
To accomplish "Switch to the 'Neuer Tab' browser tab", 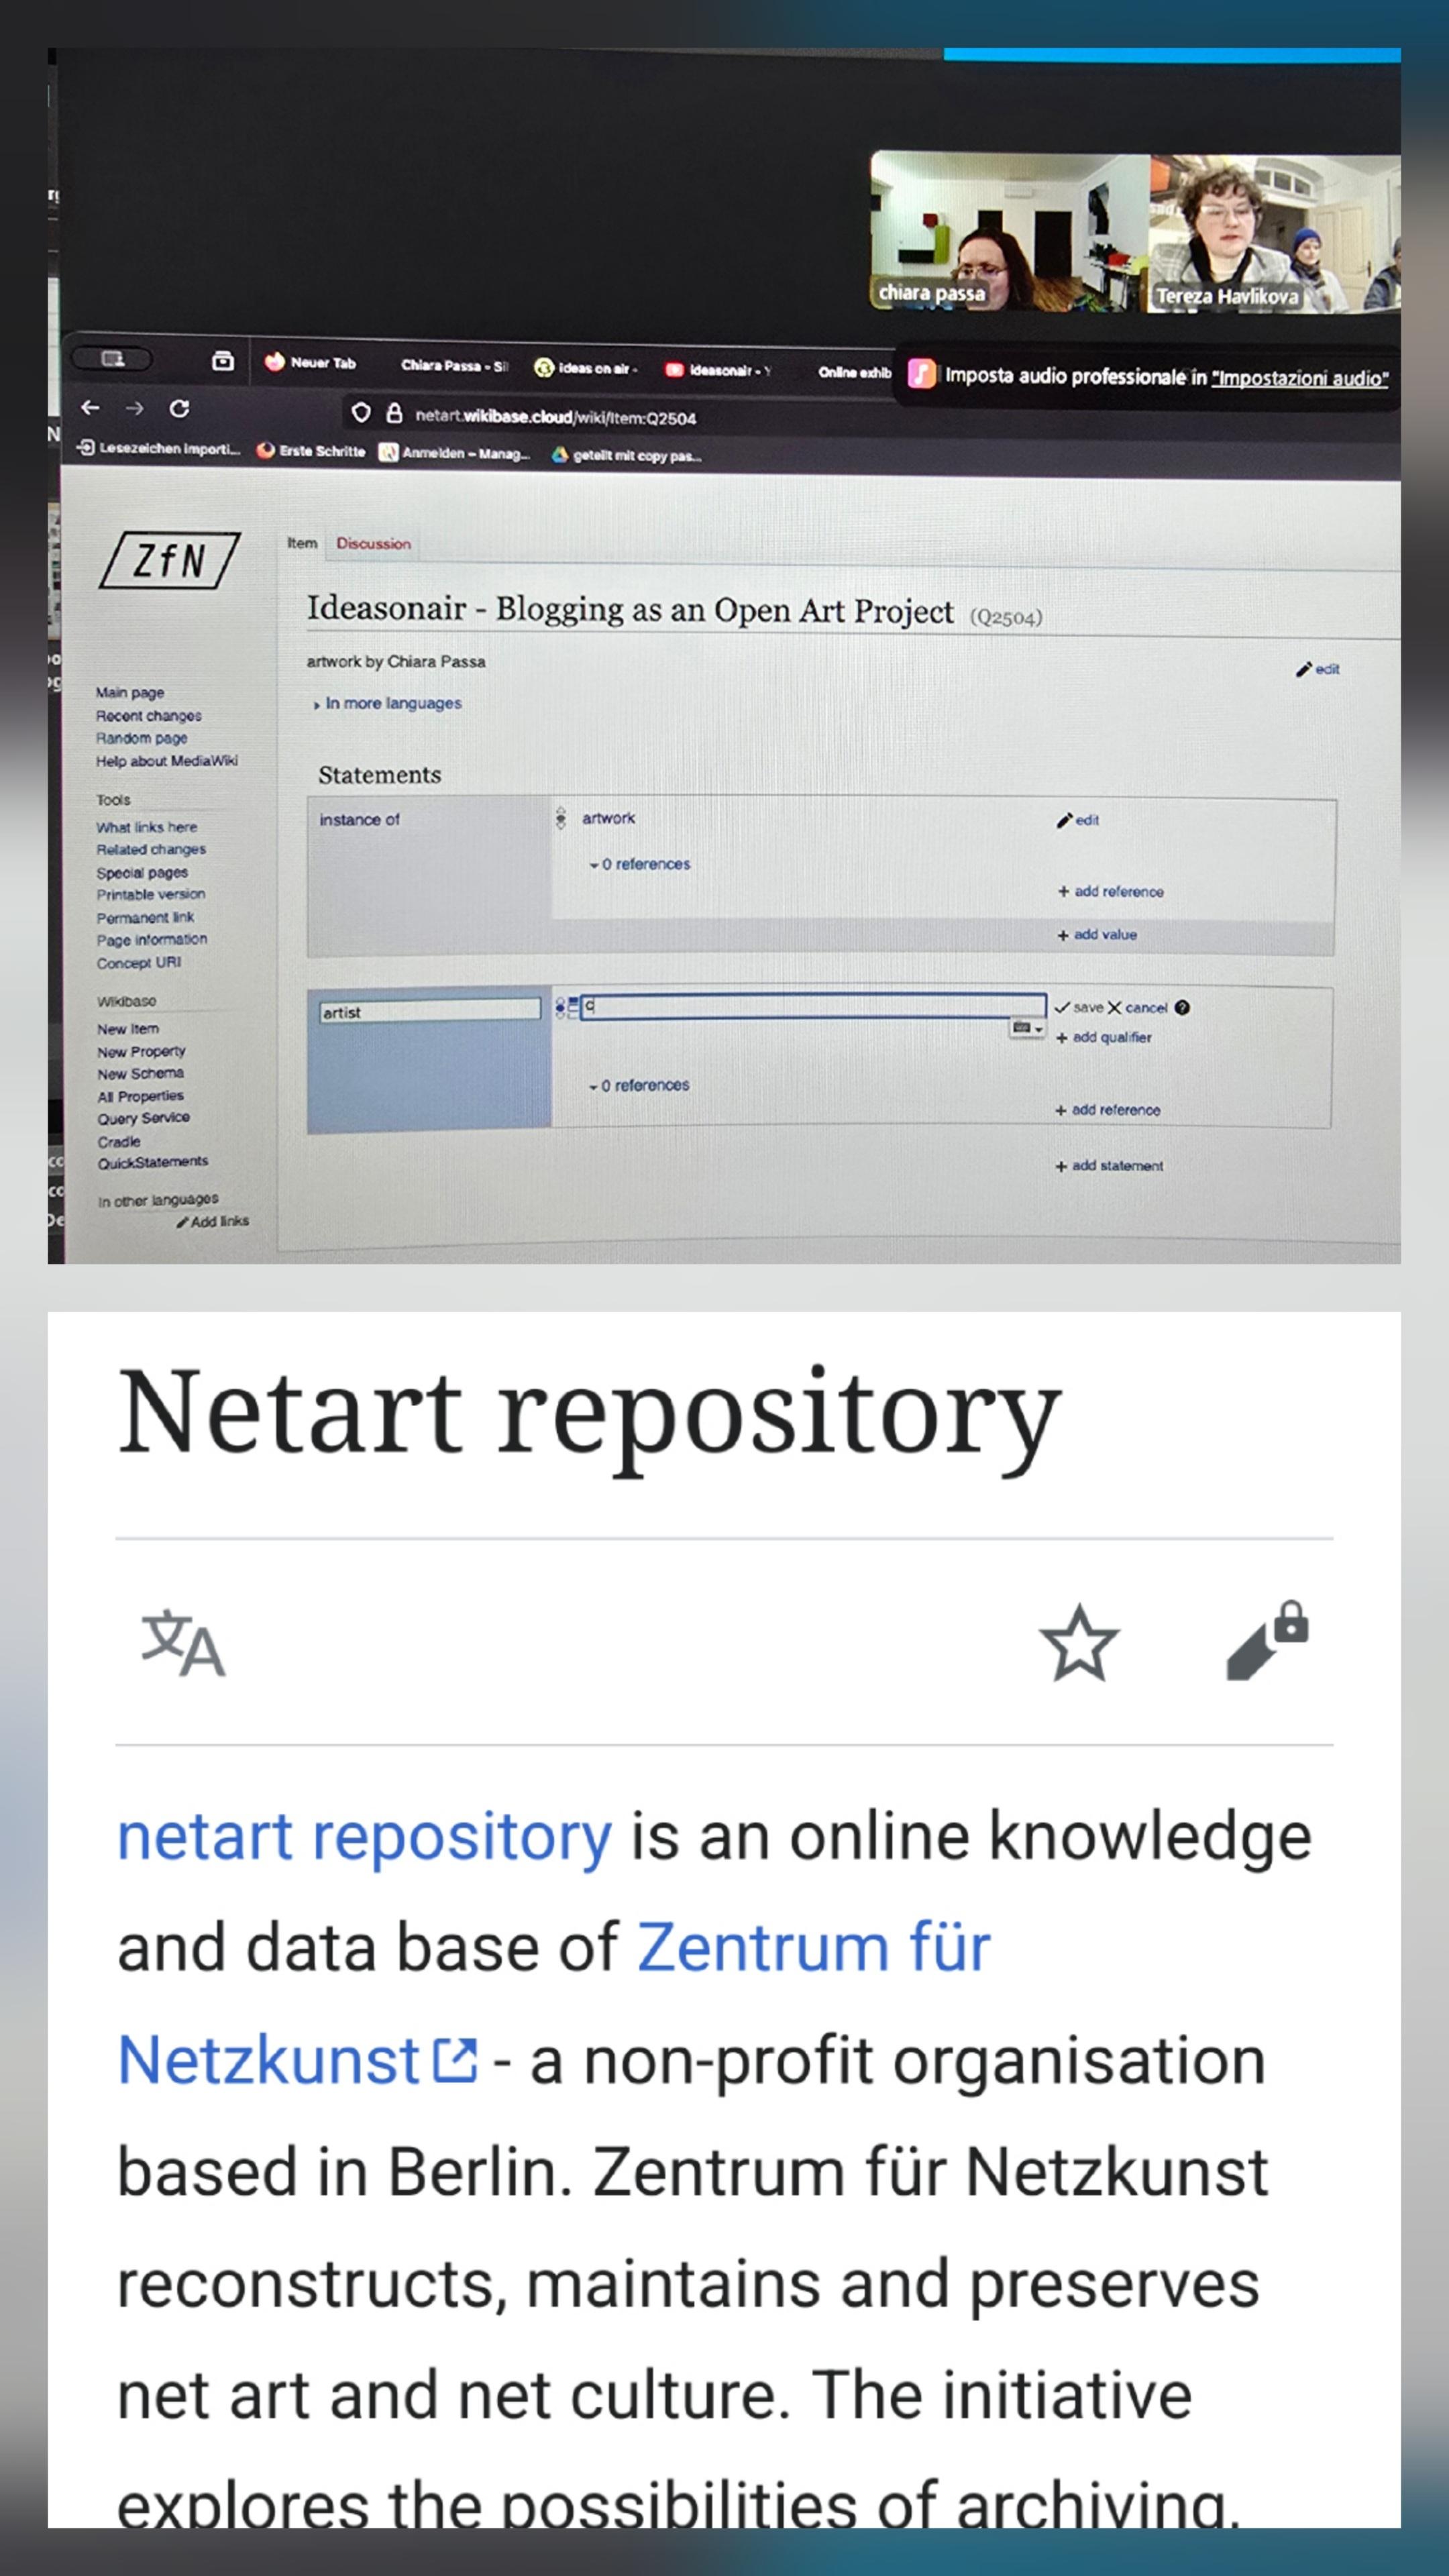I will point(311,362).
